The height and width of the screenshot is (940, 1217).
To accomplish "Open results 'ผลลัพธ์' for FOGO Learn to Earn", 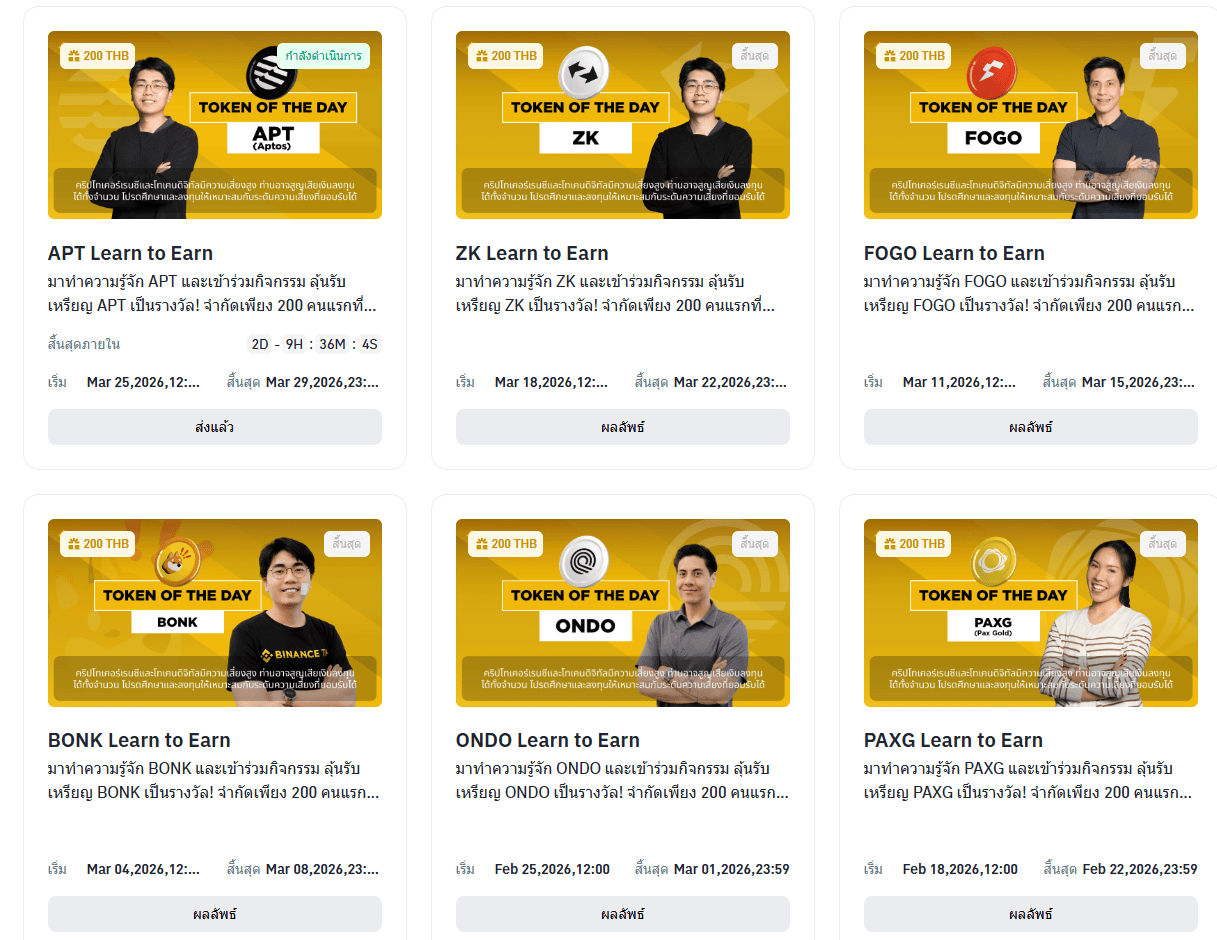I will [x=1031, y=427].
